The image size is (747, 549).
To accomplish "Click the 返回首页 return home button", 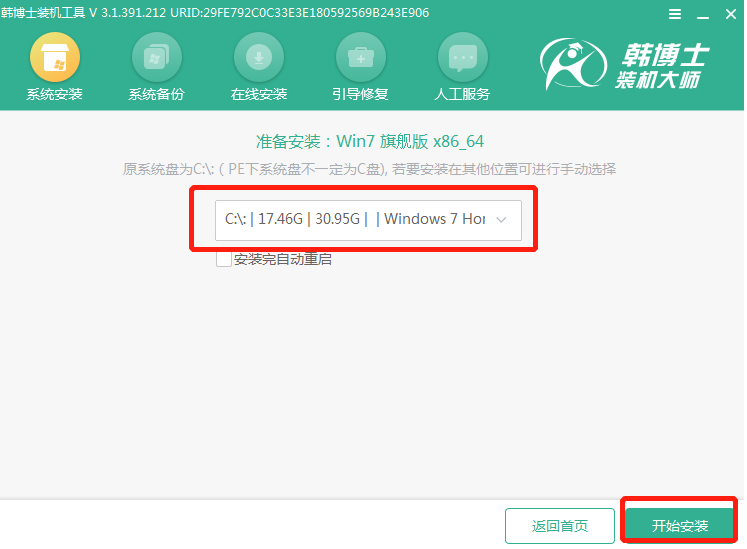I will click(560, 526).
